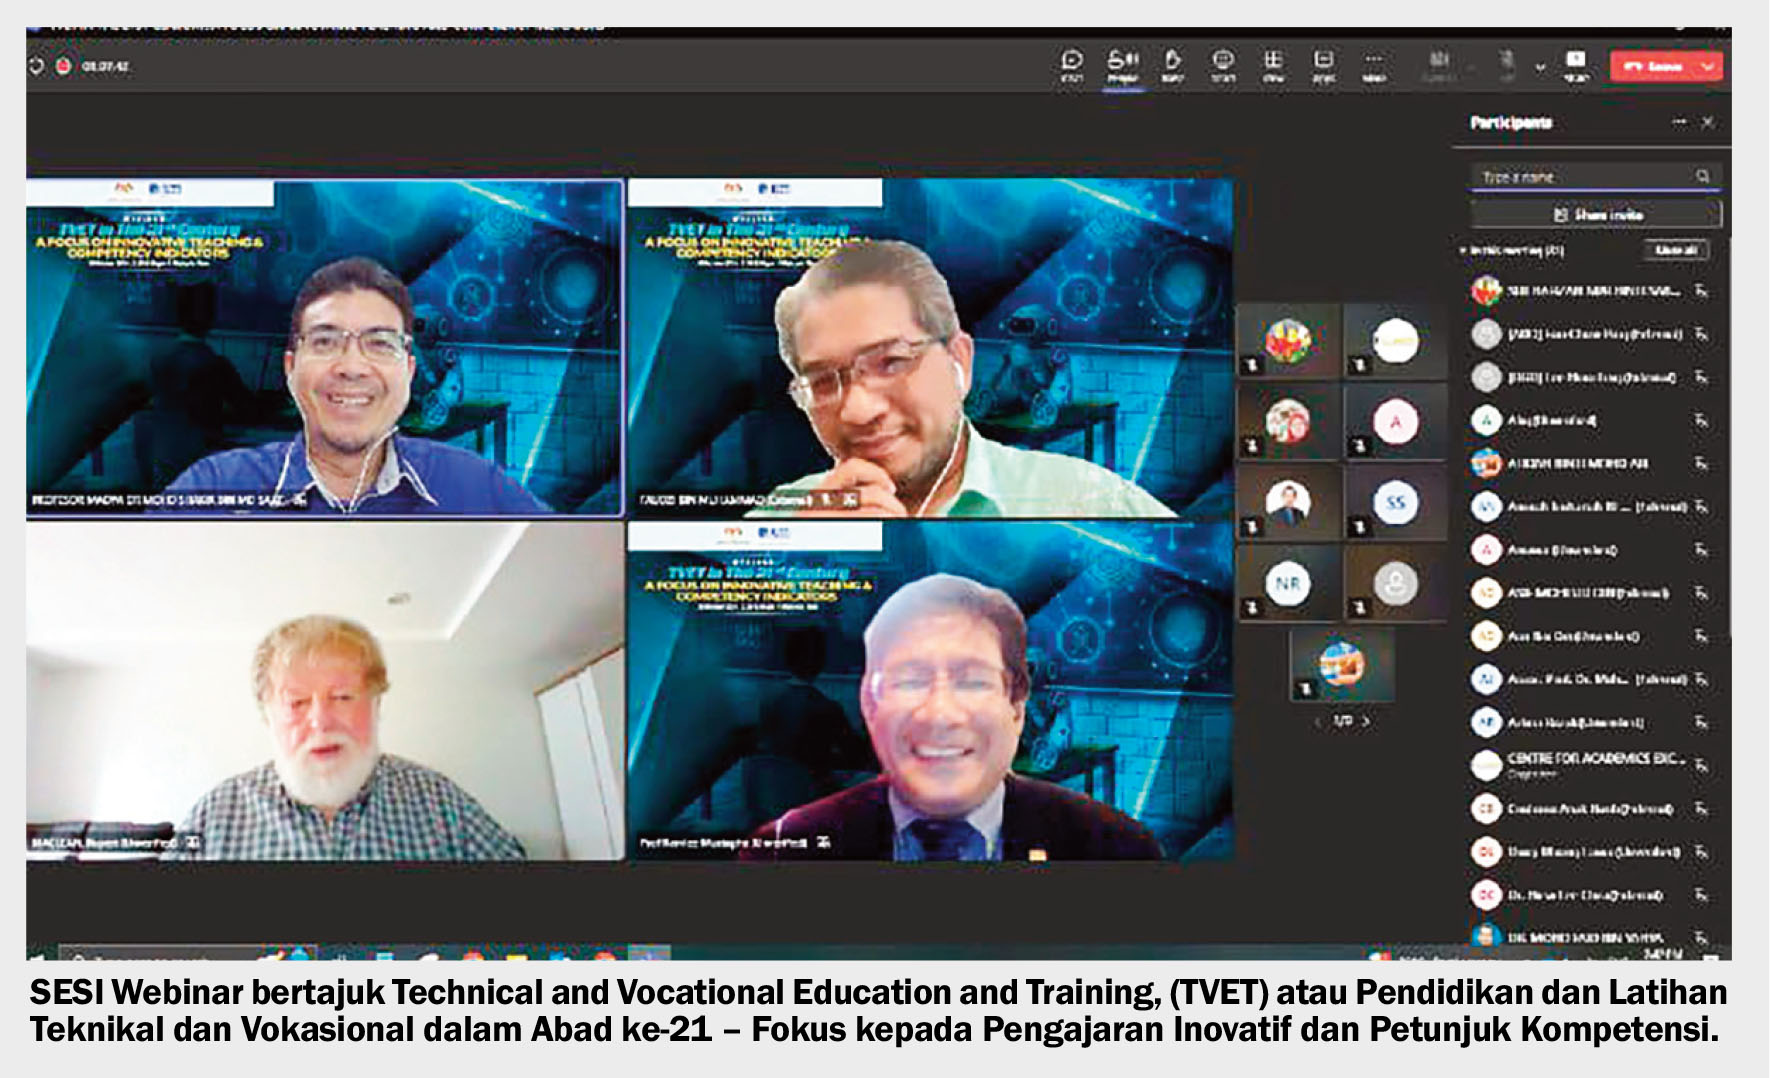1770x1078 pixels.
Task: Toggle the Mic in the meeting toolbar
Action: coord(1507,65)
